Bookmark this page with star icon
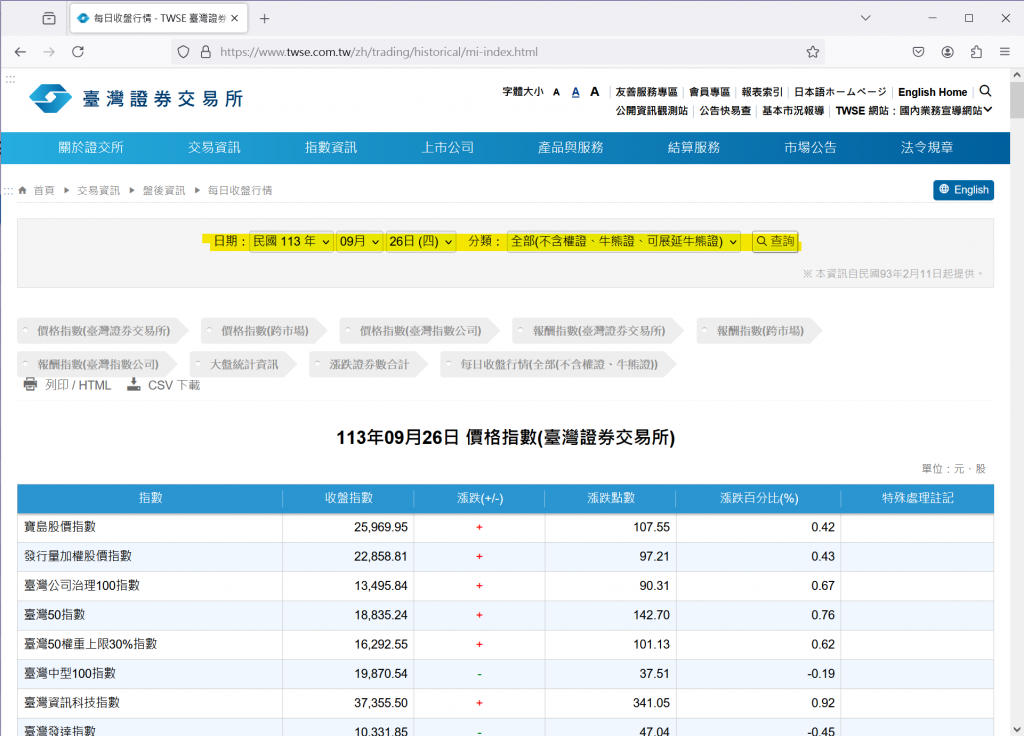1024x736 pixels. click(812, 52)
